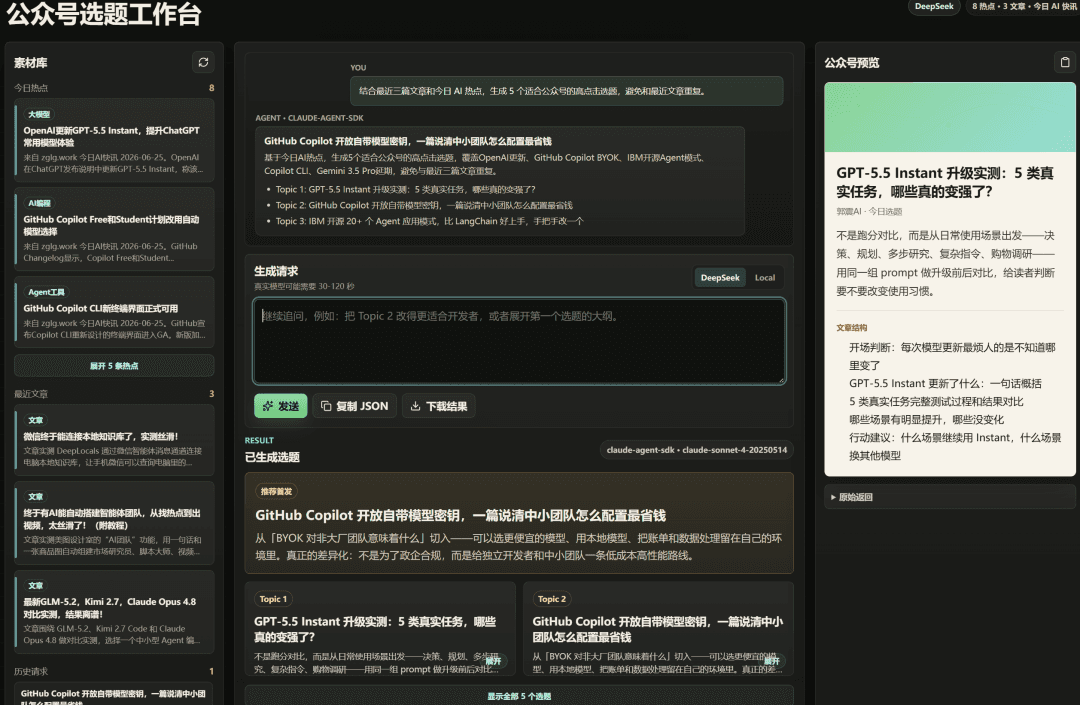Open the GitHub Copilot CLI新终端界面 hot topic card
1080x705 pixels.
click(114, 312)
